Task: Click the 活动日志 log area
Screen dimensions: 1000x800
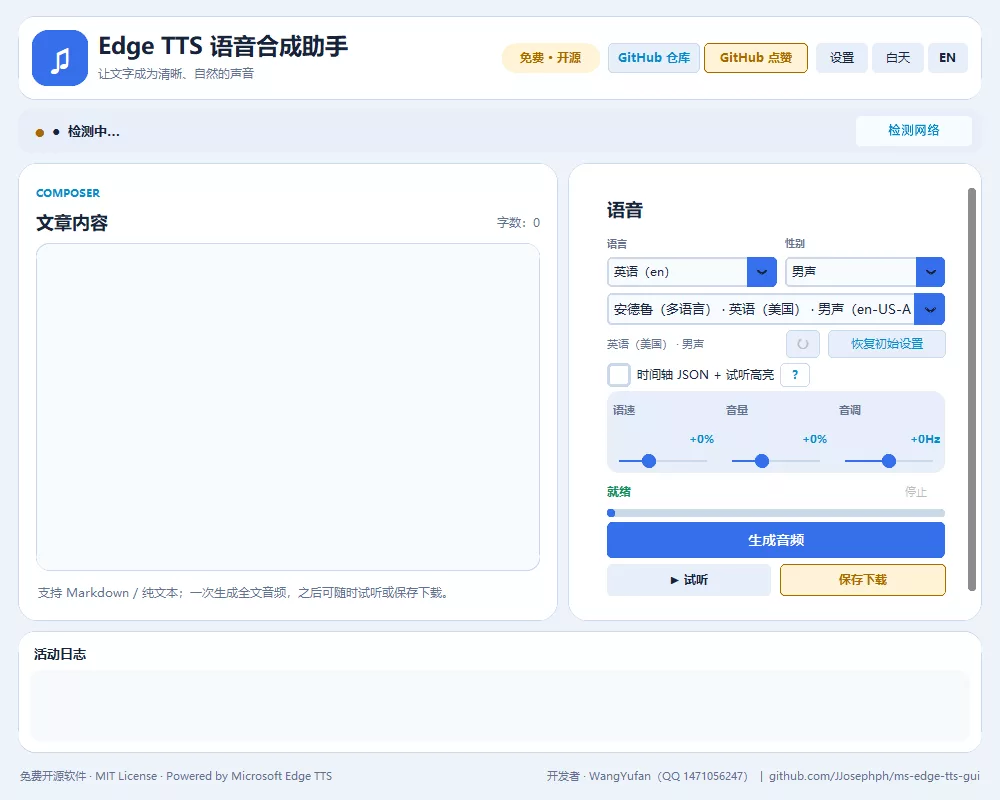Action: click(x=500, y=705)
